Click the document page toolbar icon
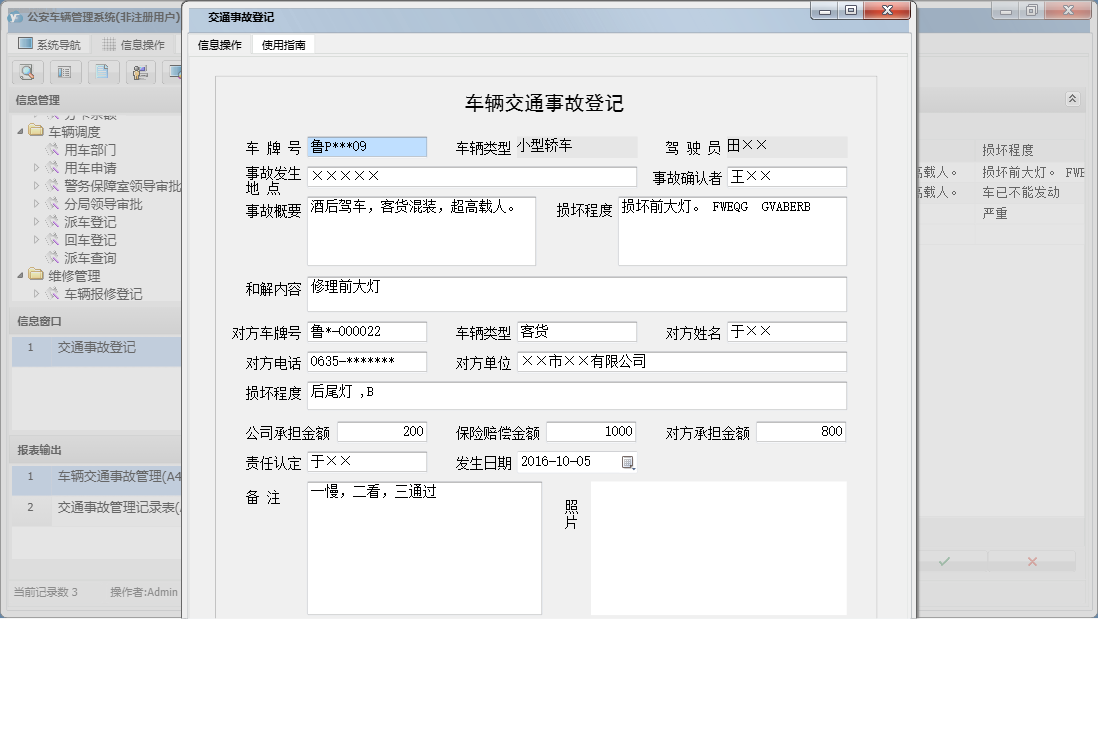The width and height of the screenshot is (1098, 745). click(x=102, y=71)
